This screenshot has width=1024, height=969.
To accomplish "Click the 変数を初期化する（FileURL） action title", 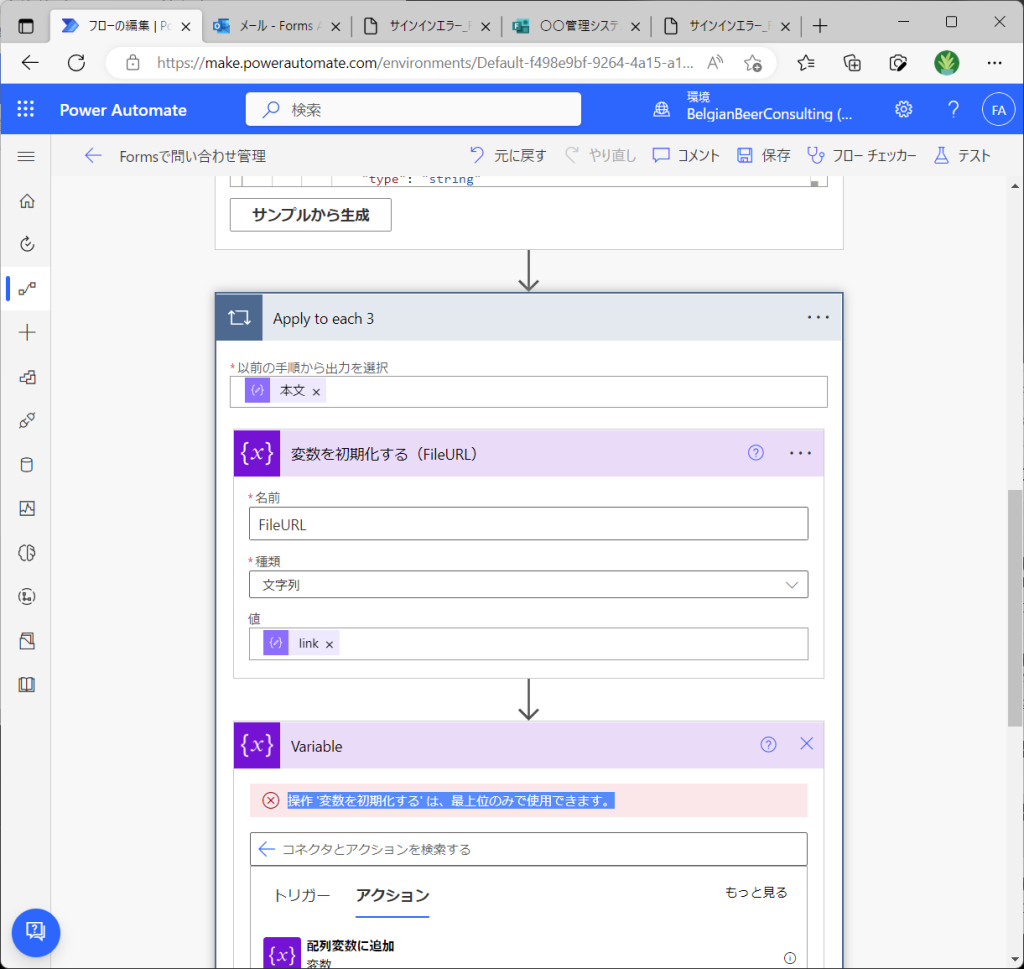I will tap(384, 454).
